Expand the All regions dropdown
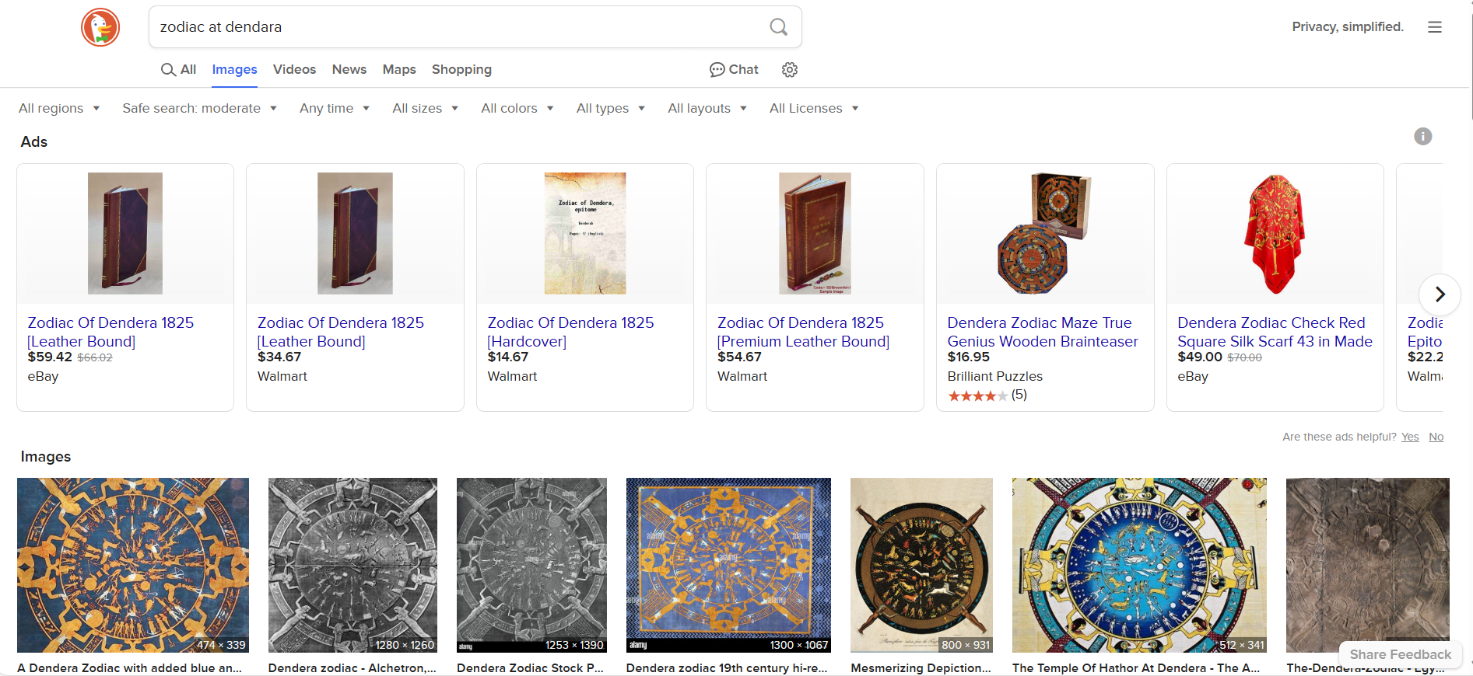Viewport: 1473px width, 676px height. click(x=59, y=108)
